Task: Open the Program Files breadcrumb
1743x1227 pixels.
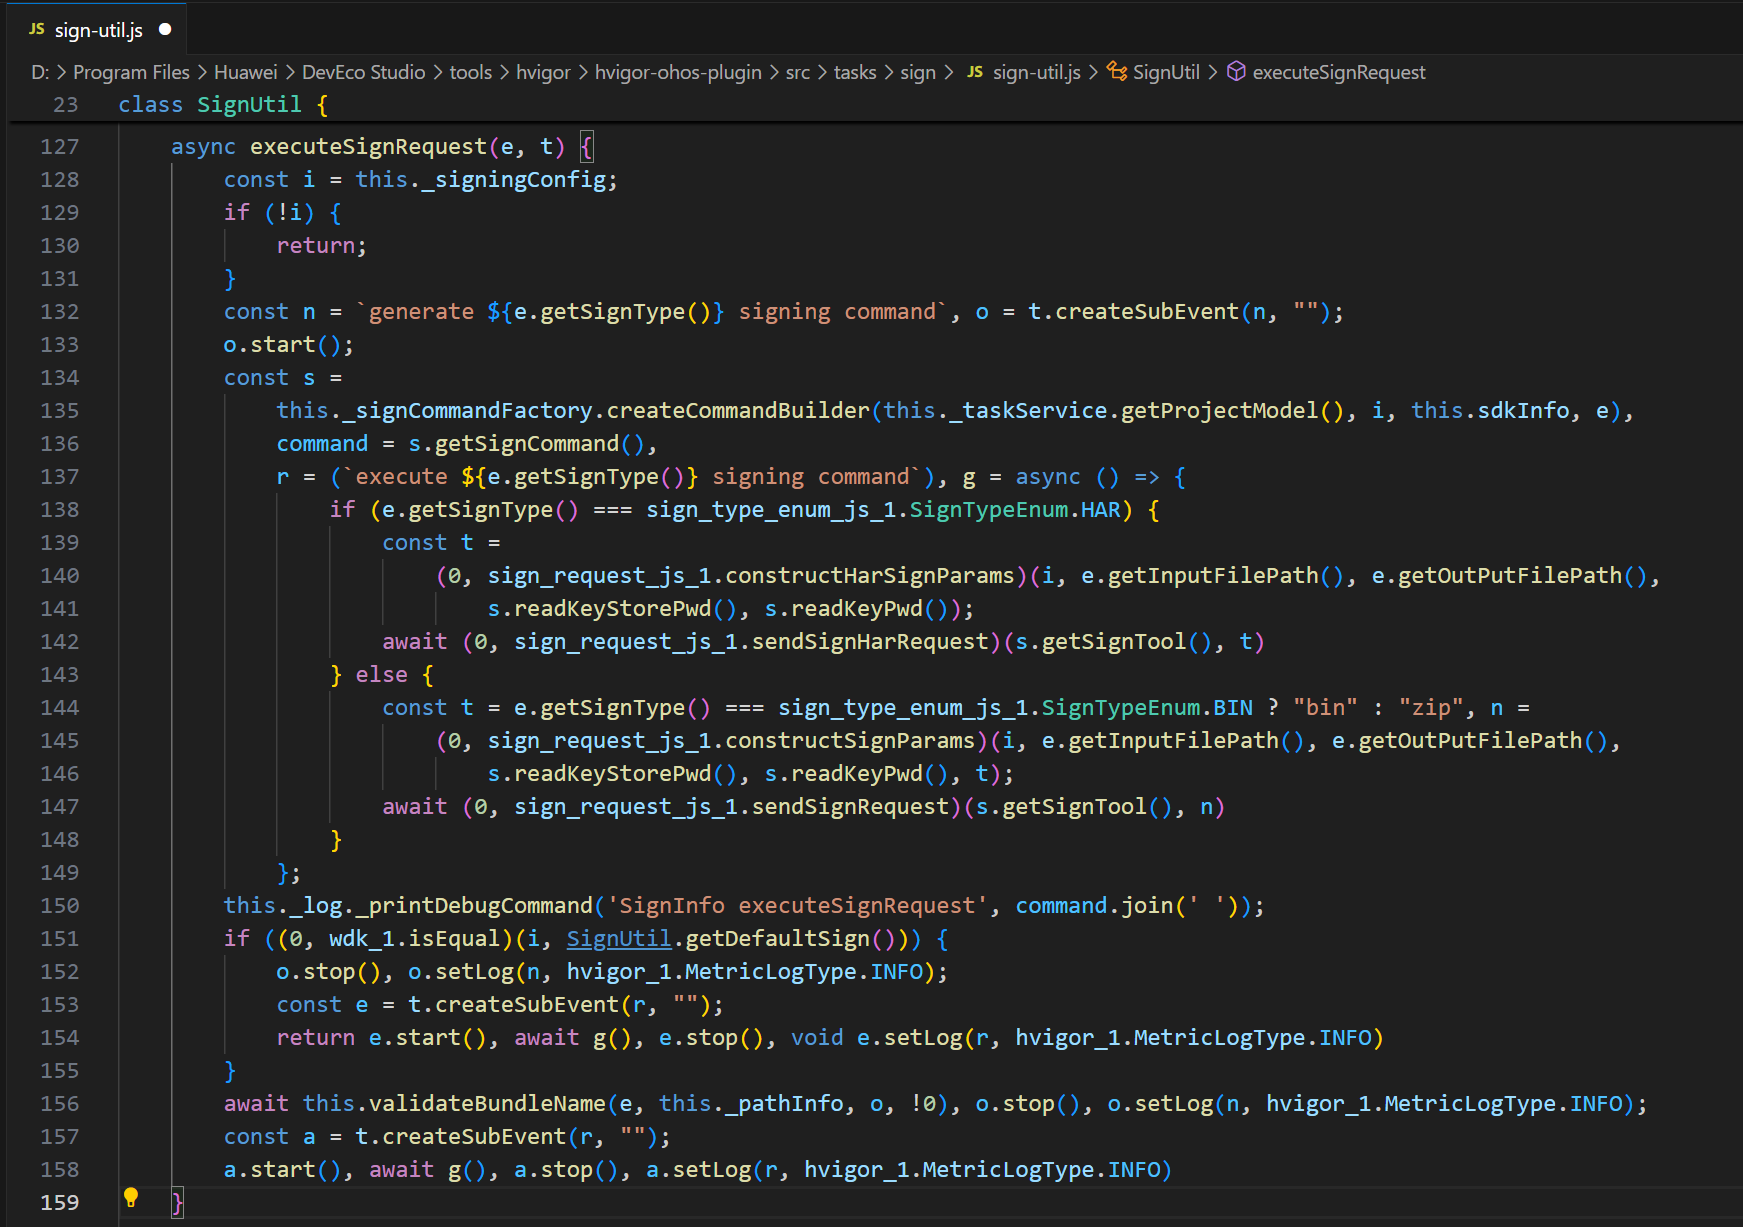Action: pyautogui.click(x=131, y=72)
